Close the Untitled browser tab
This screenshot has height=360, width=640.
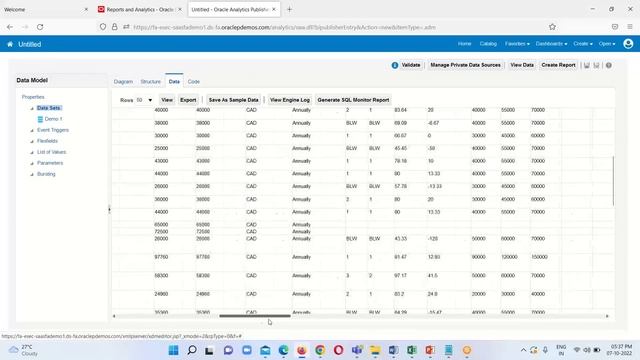click(274, 9)
